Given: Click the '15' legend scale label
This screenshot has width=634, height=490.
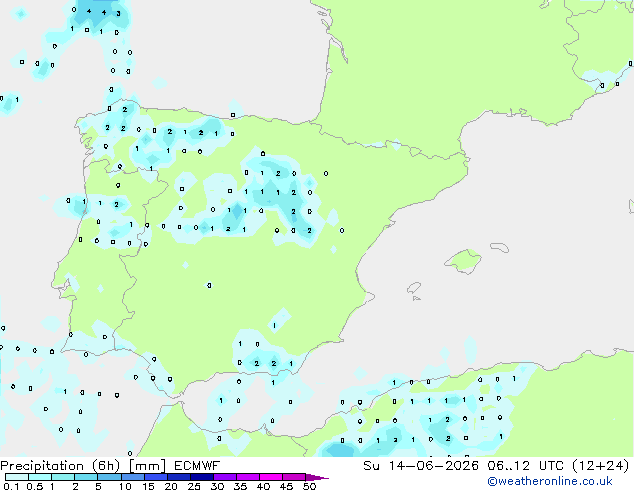Looking at the screenshot, I should (148, 486).
